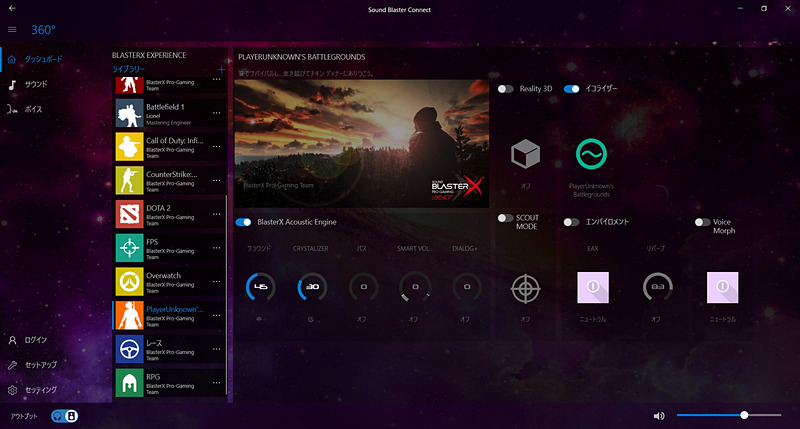
Task: Select the FPS crosshair profile icon
Action: (129, 247)
